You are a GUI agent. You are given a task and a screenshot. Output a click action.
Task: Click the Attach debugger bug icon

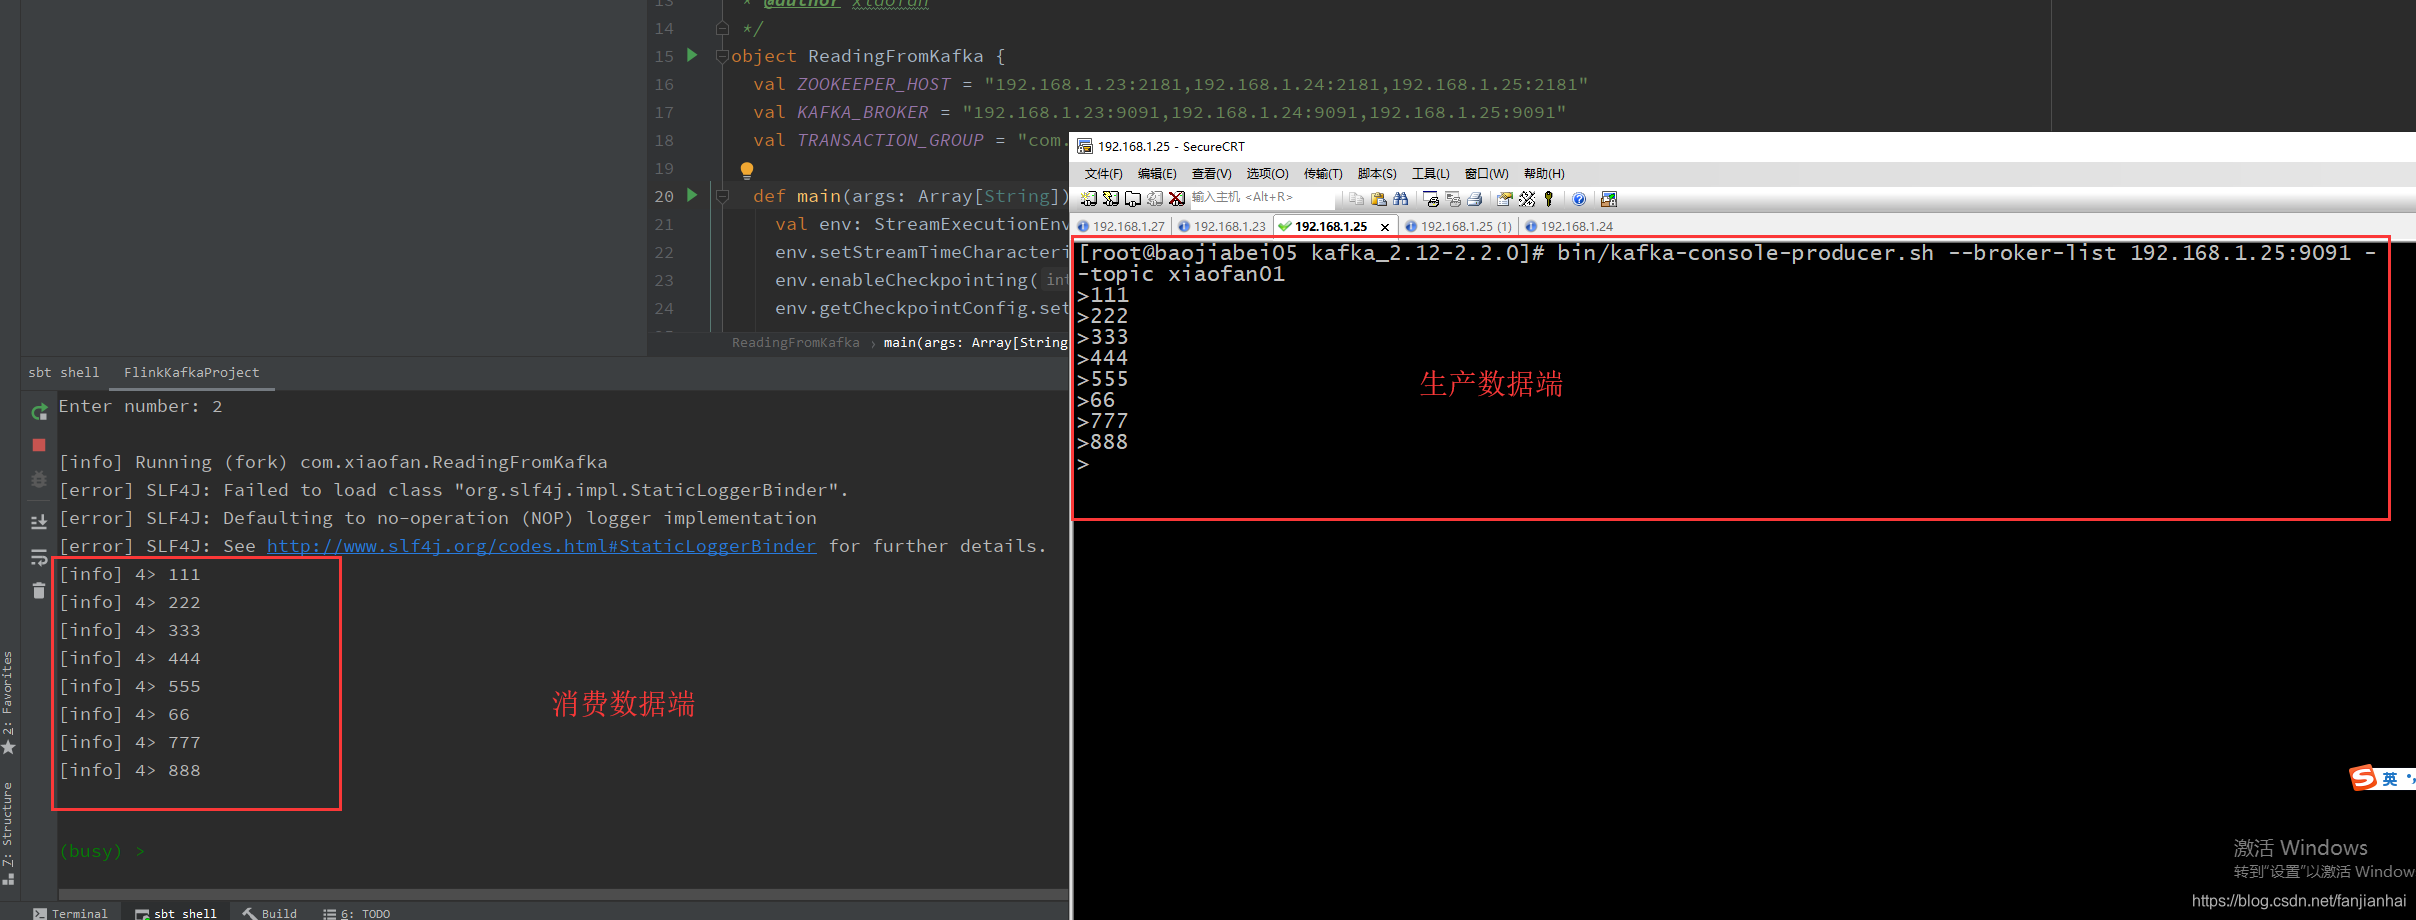coord(39,479)
